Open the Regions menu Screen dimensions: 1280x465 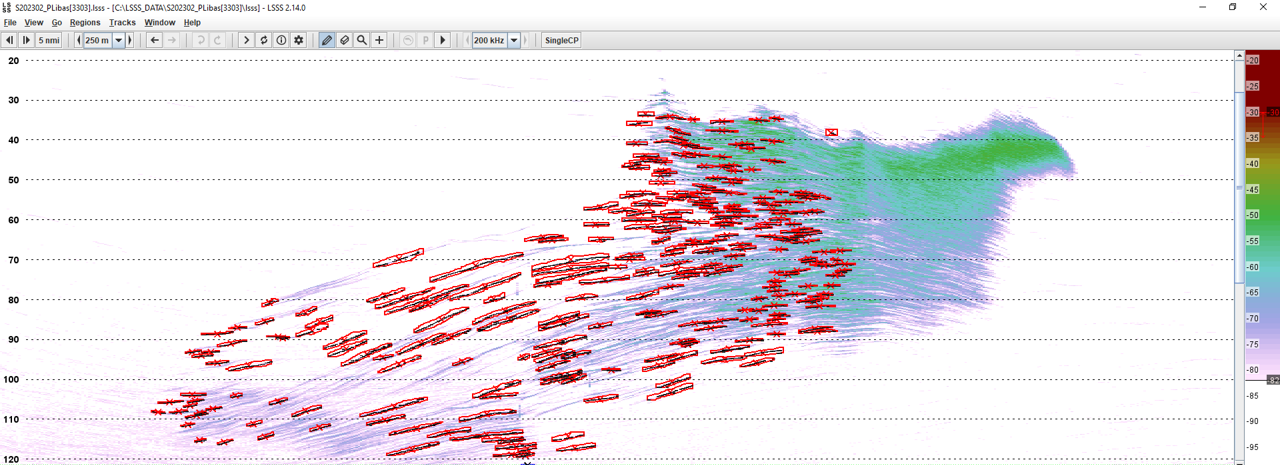tap(85, 22)
